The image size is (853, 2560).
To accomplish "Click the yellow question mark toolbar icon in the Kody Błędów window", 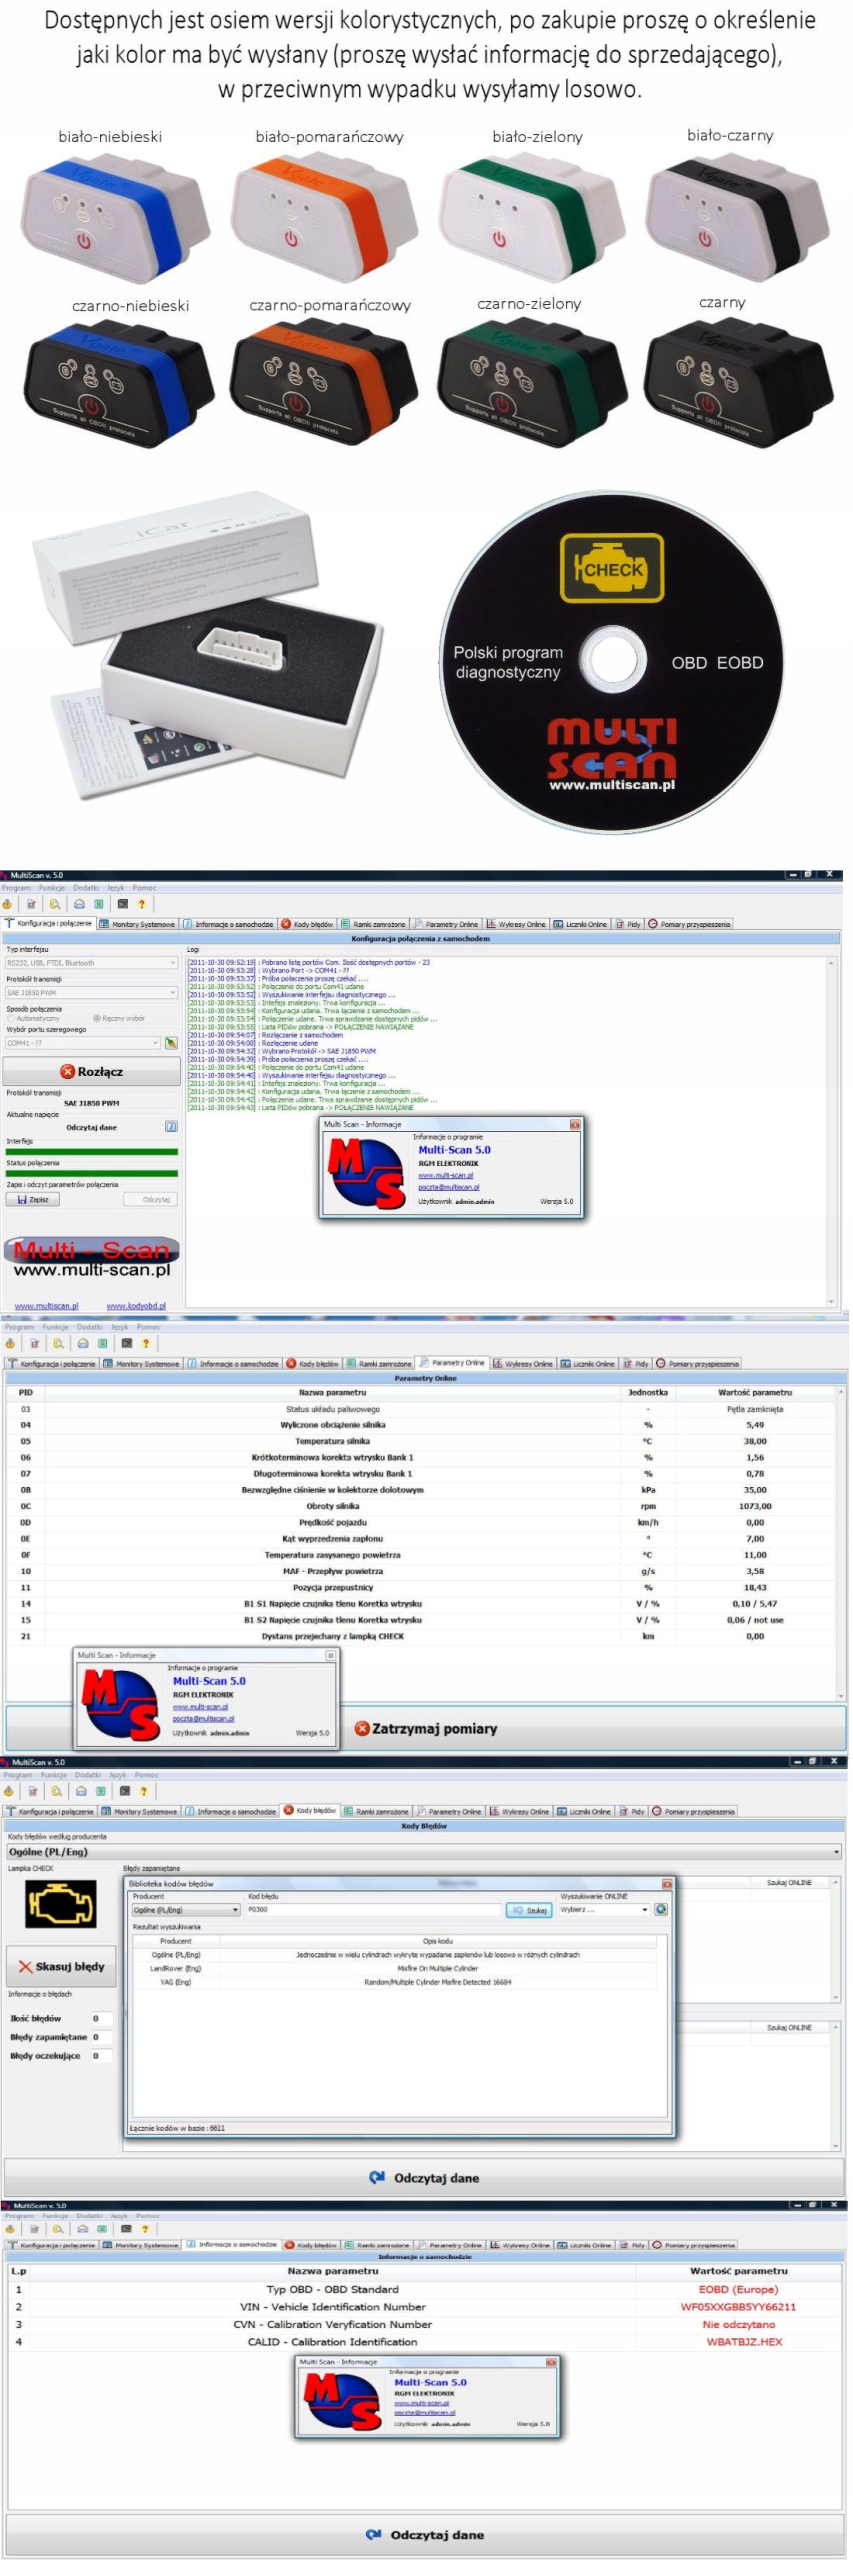I will 144,1791.
